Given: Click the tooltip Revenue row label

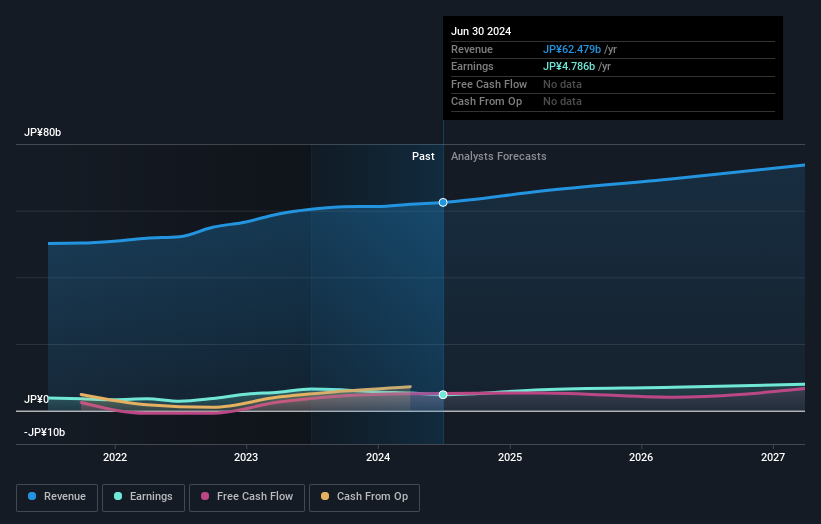Looking at the screenshot, I should pyautogui.click(x=472, y=49).
